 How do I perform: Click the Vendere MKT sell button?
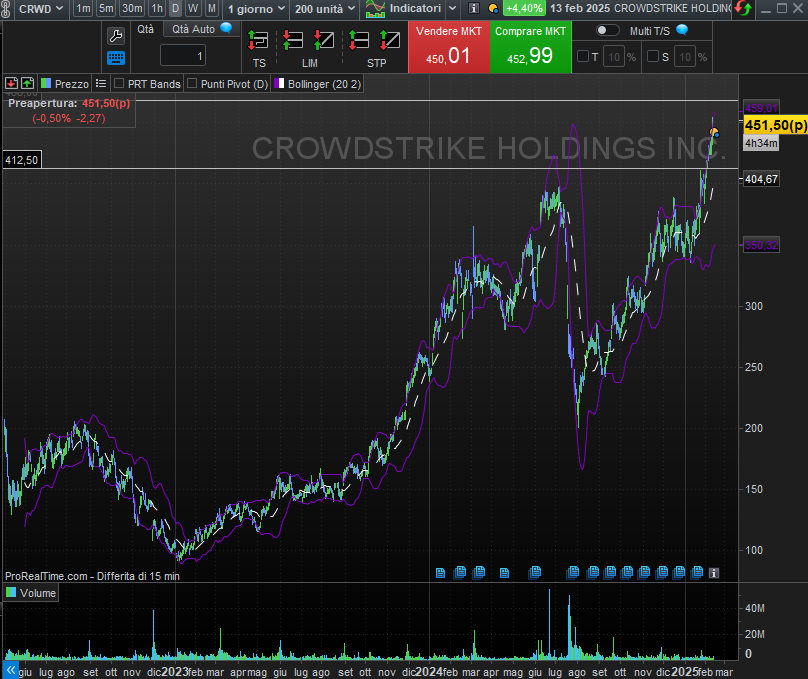point(449,47)
